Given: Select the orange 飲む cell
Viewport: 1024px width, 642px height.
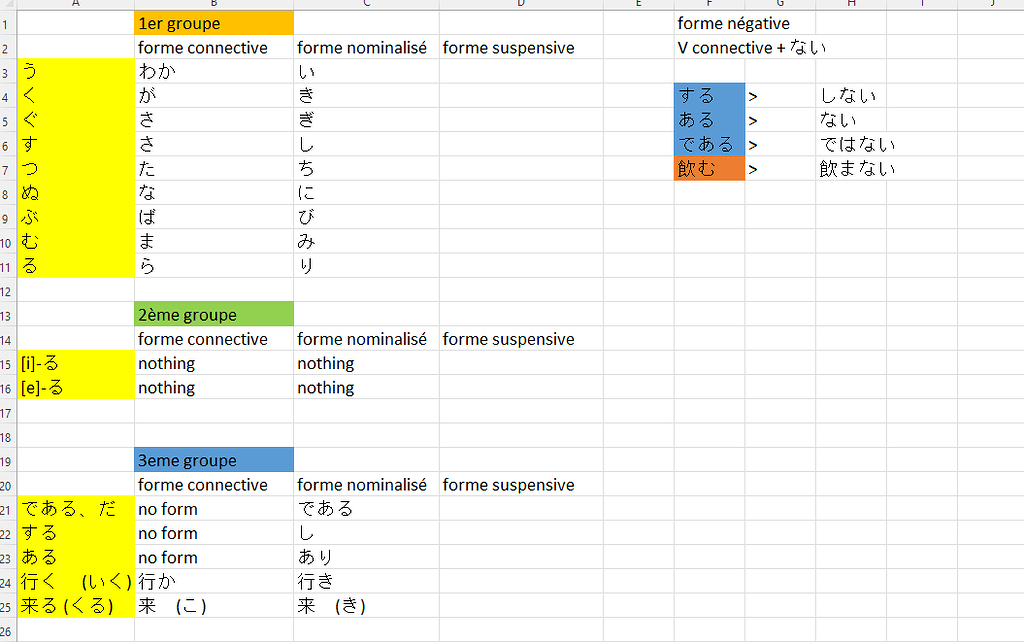Looking at the screenshot, I should tap(709, 169).
